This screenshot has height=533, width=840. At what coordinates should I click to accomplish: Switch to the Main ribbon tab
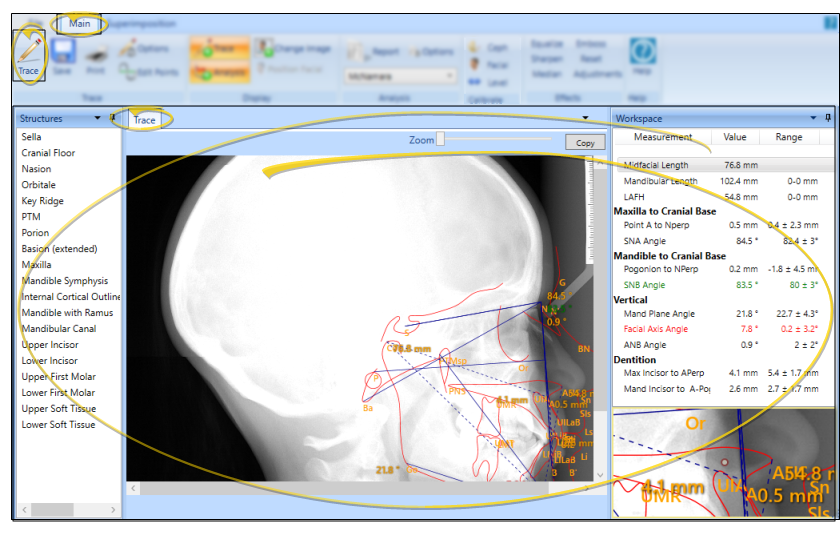[79, 23]
